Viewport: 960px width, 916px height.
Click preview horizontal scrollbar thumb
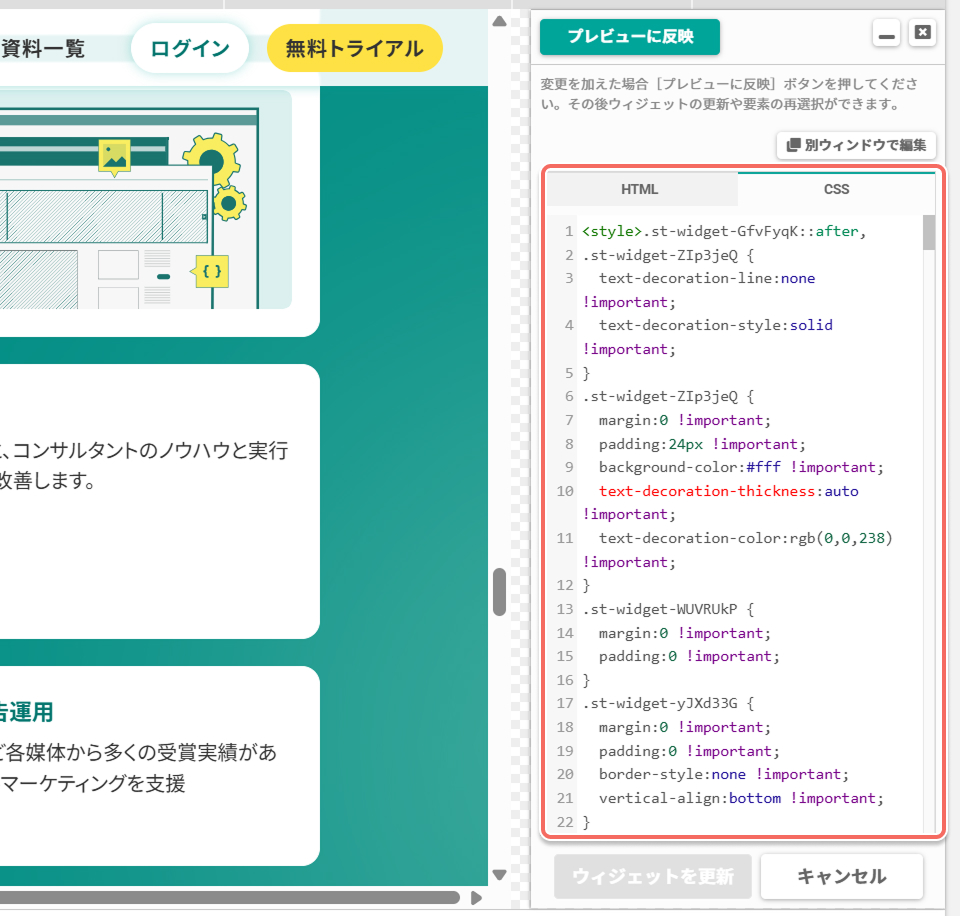click(230, 898)
